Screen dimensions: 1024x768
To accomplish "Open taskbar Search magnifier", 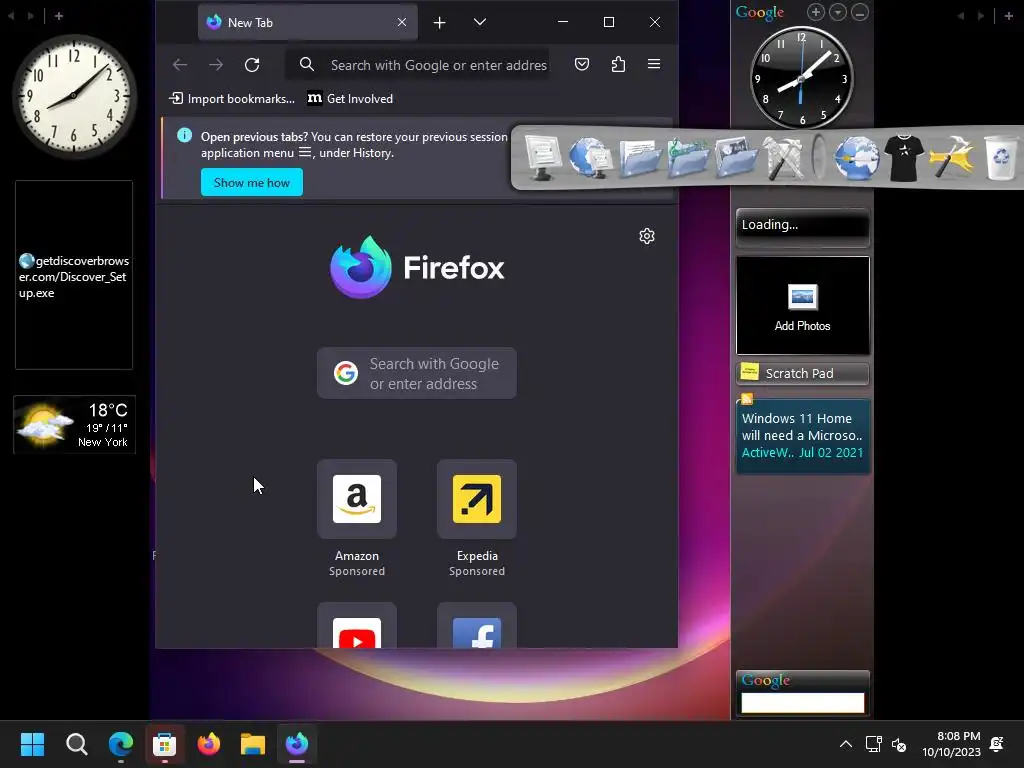I will tap(76, 744).
